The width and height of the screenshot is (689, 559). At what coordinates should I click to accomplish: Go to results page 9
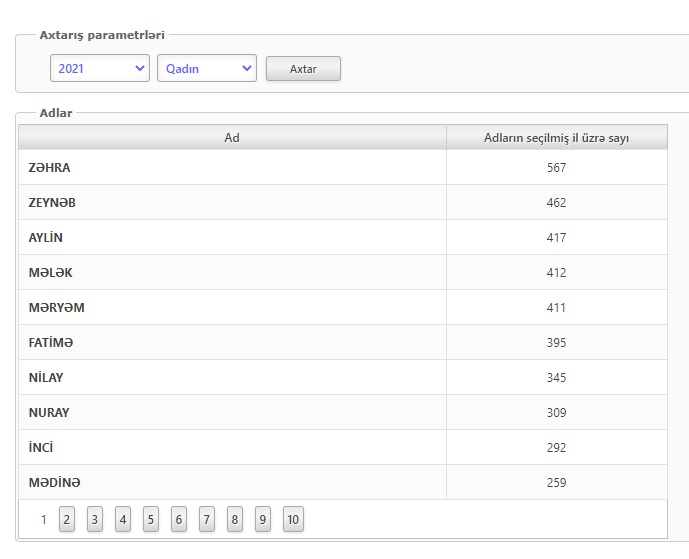click(263, 519)
